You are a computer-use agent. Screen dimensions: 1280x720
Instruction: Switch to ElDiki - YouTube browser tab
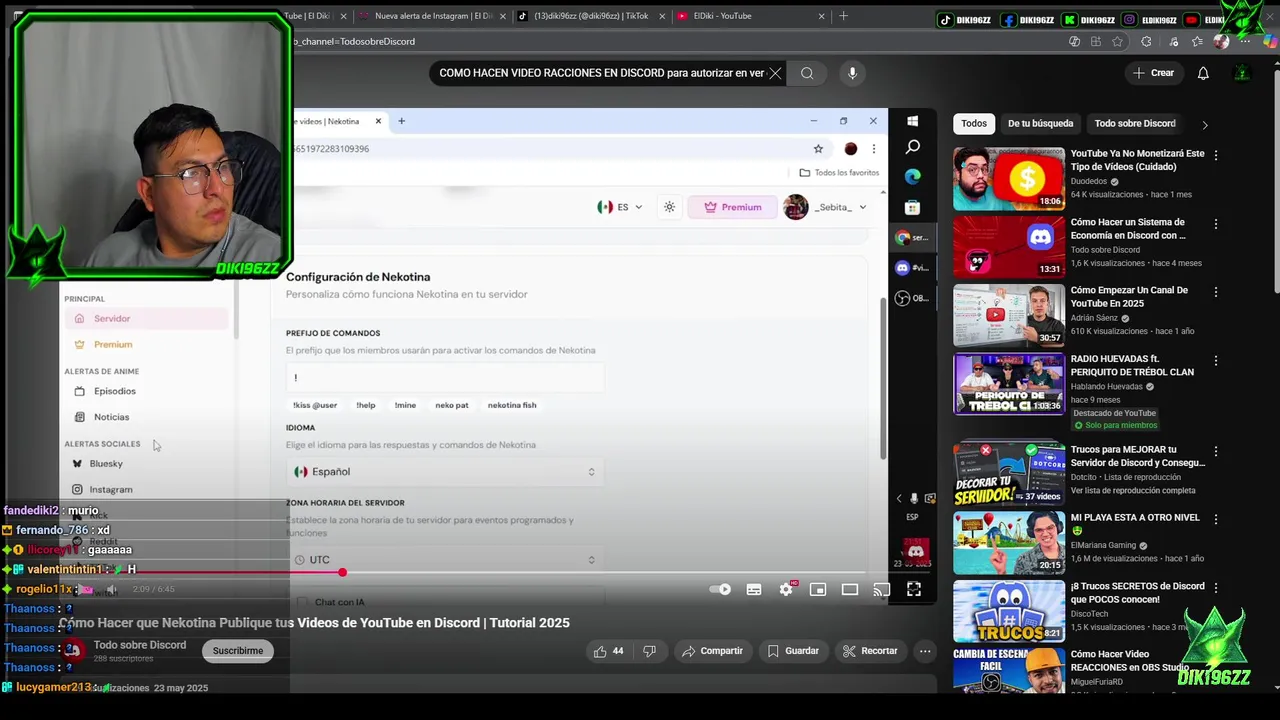point(750,16)
